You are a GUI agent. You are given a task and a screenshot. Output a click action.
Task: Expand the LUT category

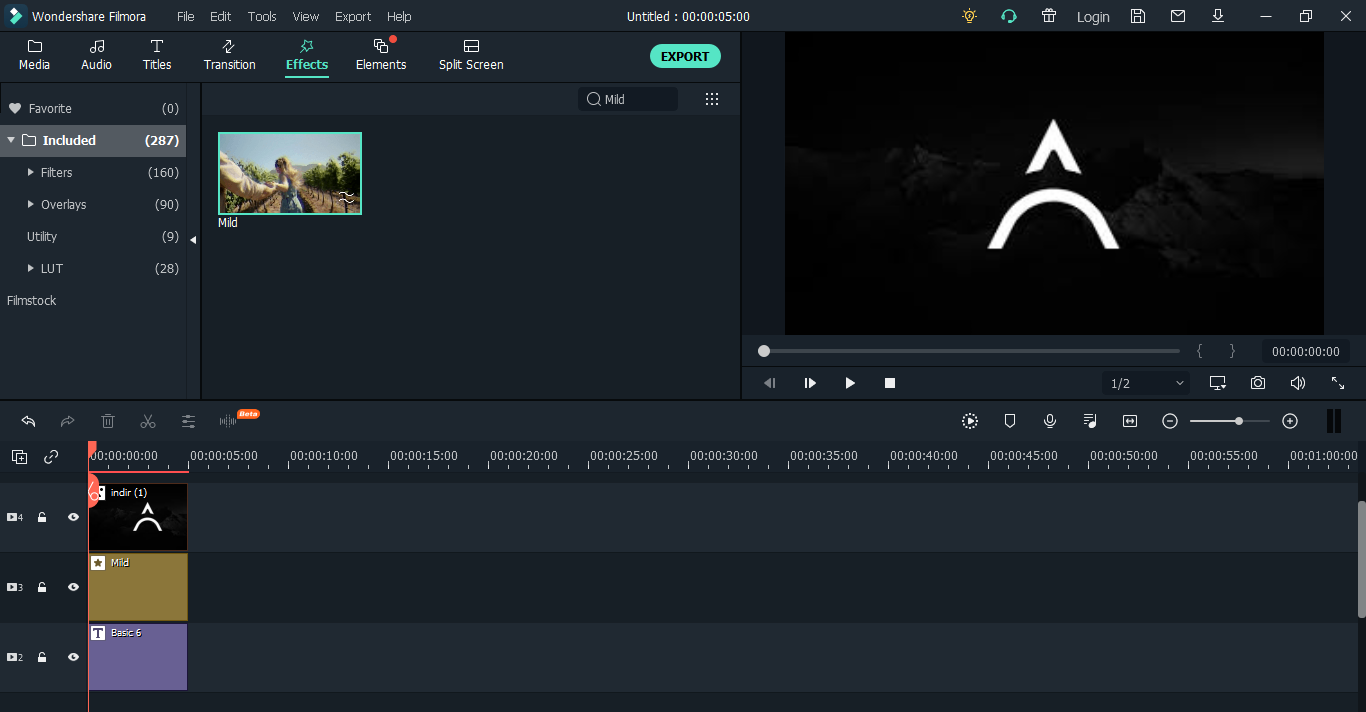click(x=31, y=268)
